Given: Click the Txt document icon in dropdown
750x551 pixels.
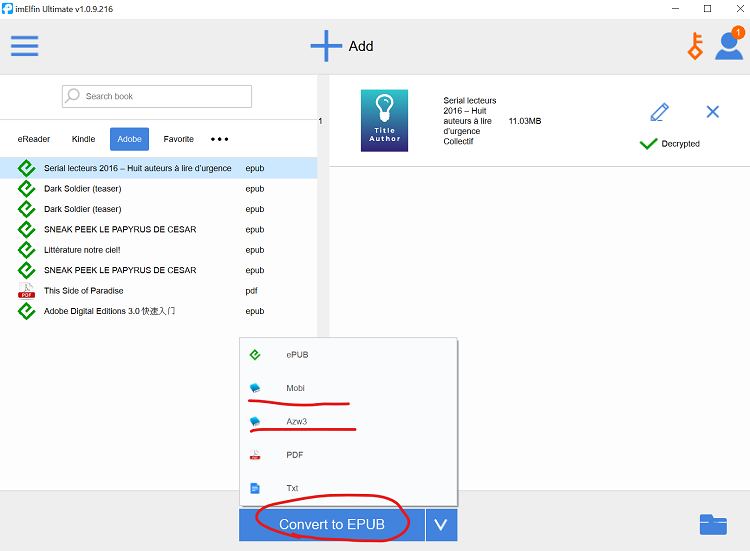Looking at the screenshot, I should point(255,488).
